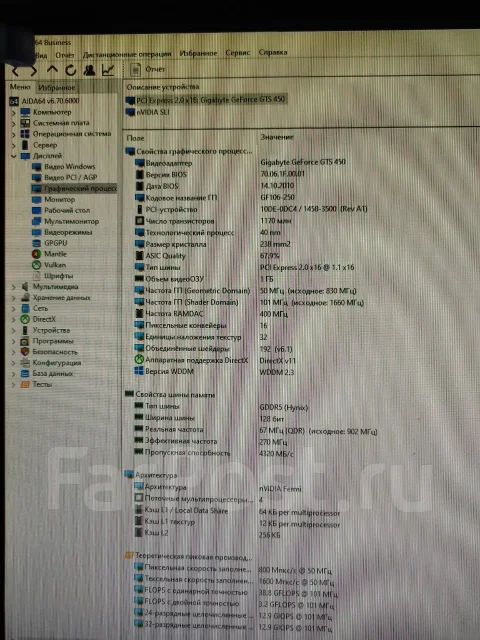Click the Программы icon
Screen dimensions: 480x640
click(x=25, y=341)
